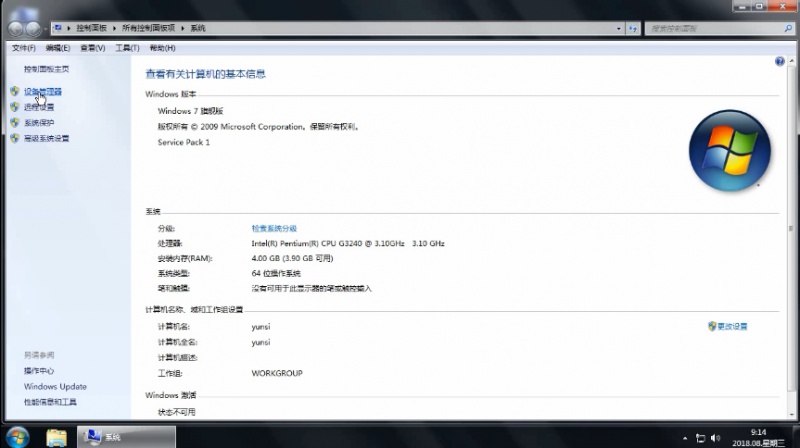Open address bar history dropdown arrow
800x448 pixels.
point(618,29)
